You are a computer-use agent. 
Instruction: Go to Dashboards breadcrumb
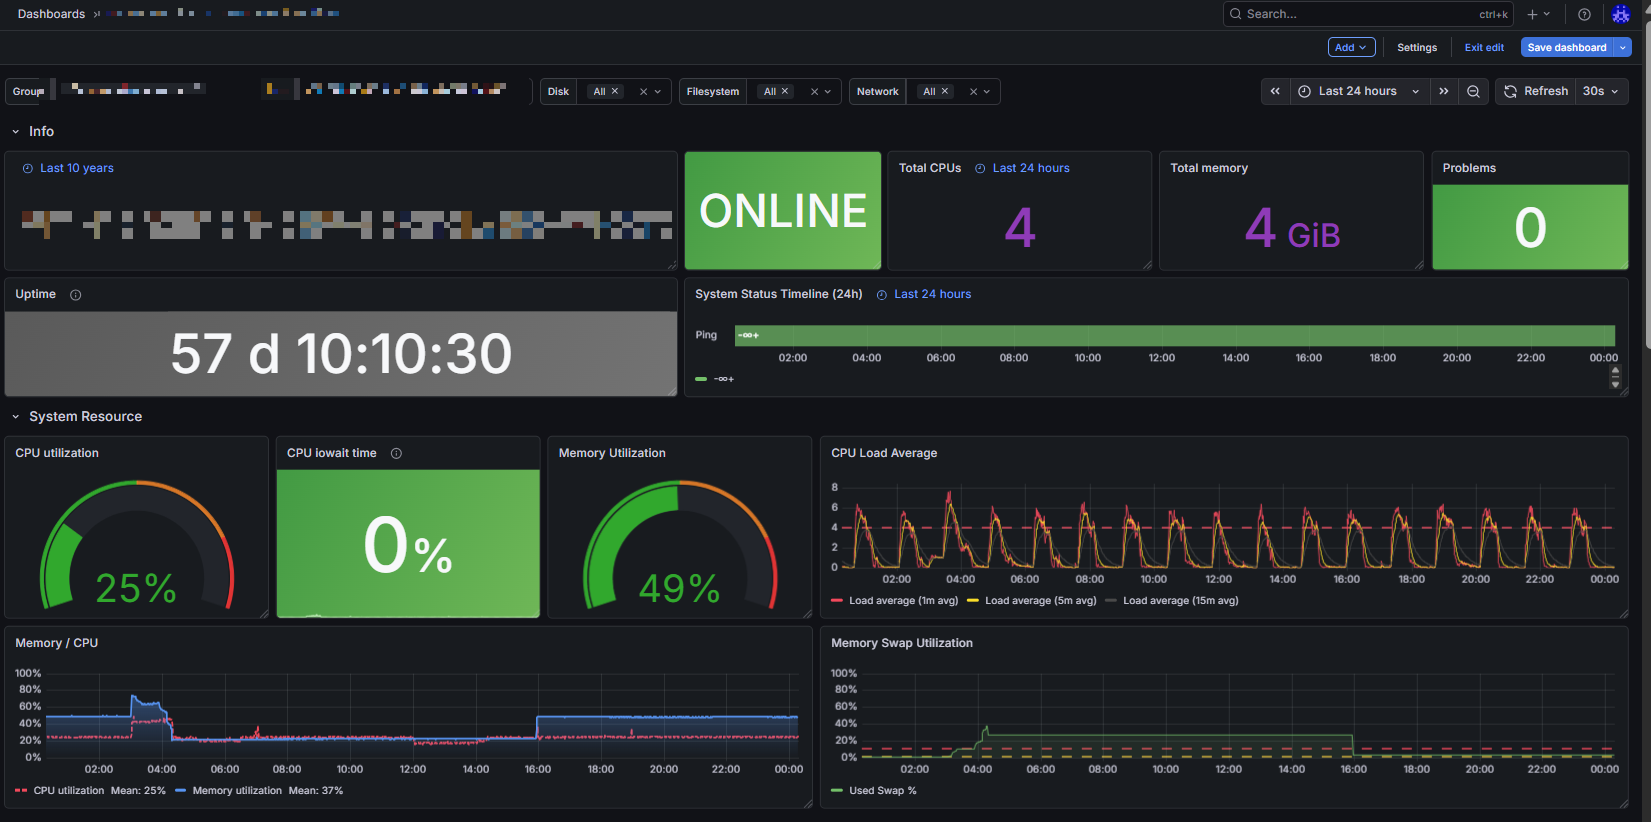tap(51, 14)
